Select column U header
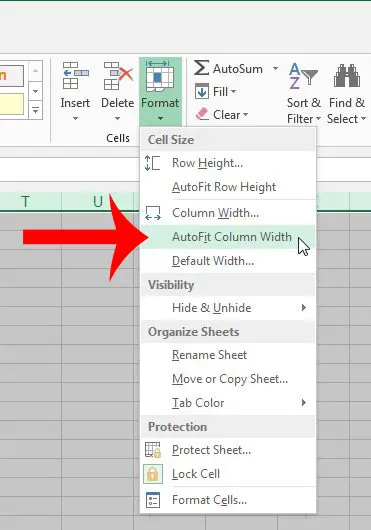 pyautogui.click(x=98, y=202)
